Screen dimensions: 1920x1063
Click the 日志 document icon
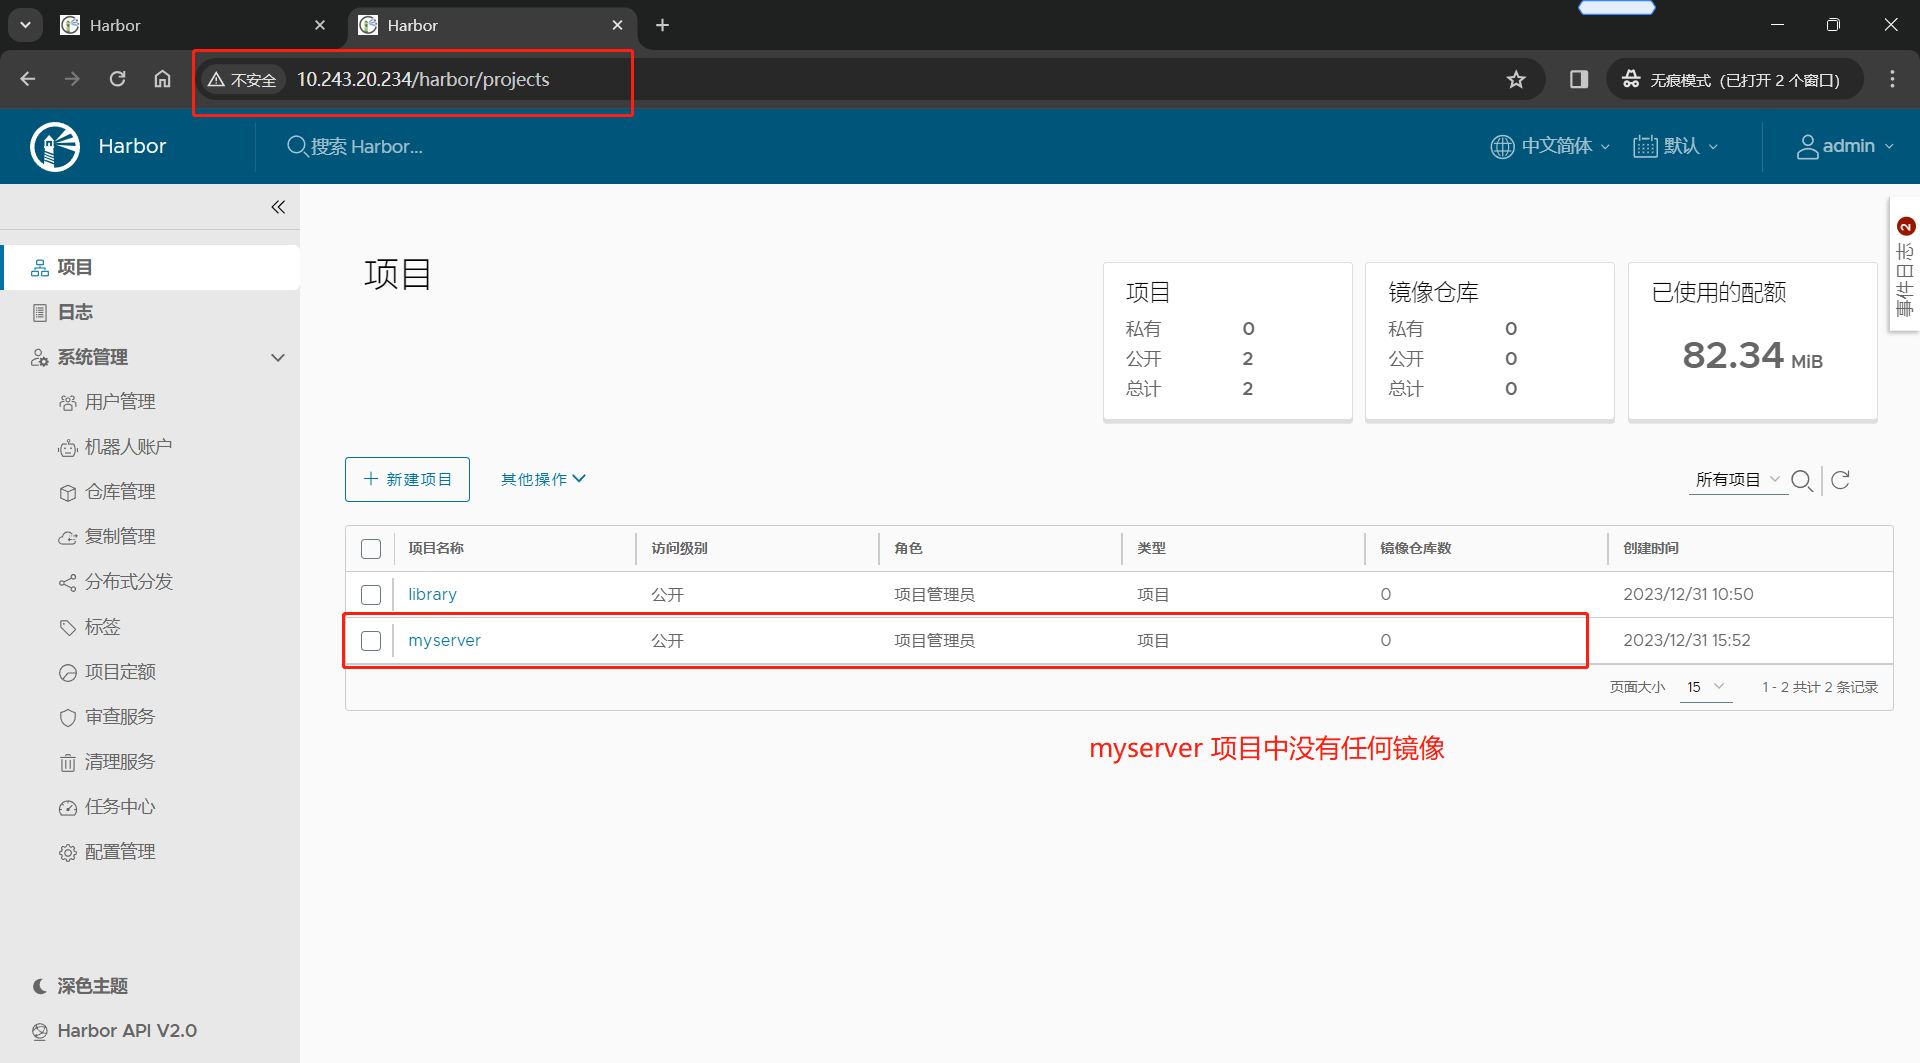[40, 313]
